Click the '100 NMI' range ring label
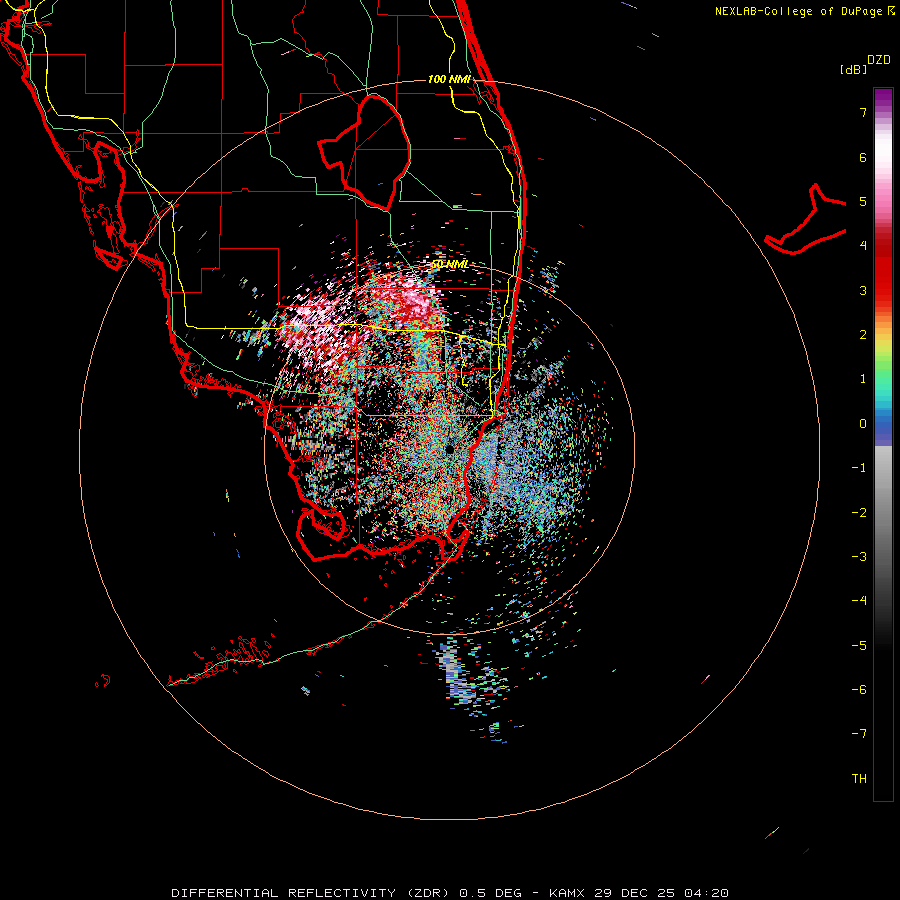This screenshot has height=900, width=900. click(449, 79)
